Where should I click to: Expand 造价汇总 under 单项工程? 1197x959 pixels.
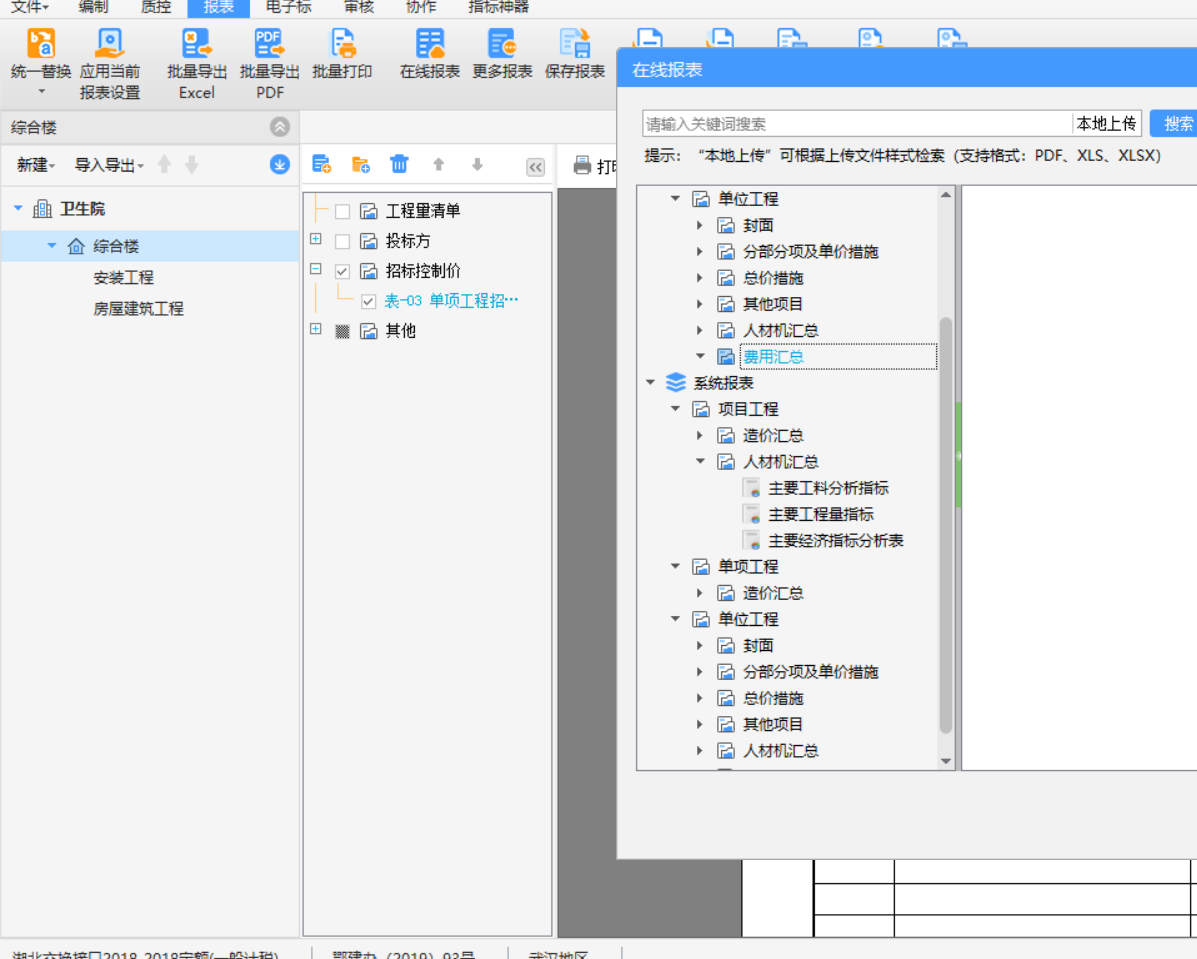[x=700, y=593]
